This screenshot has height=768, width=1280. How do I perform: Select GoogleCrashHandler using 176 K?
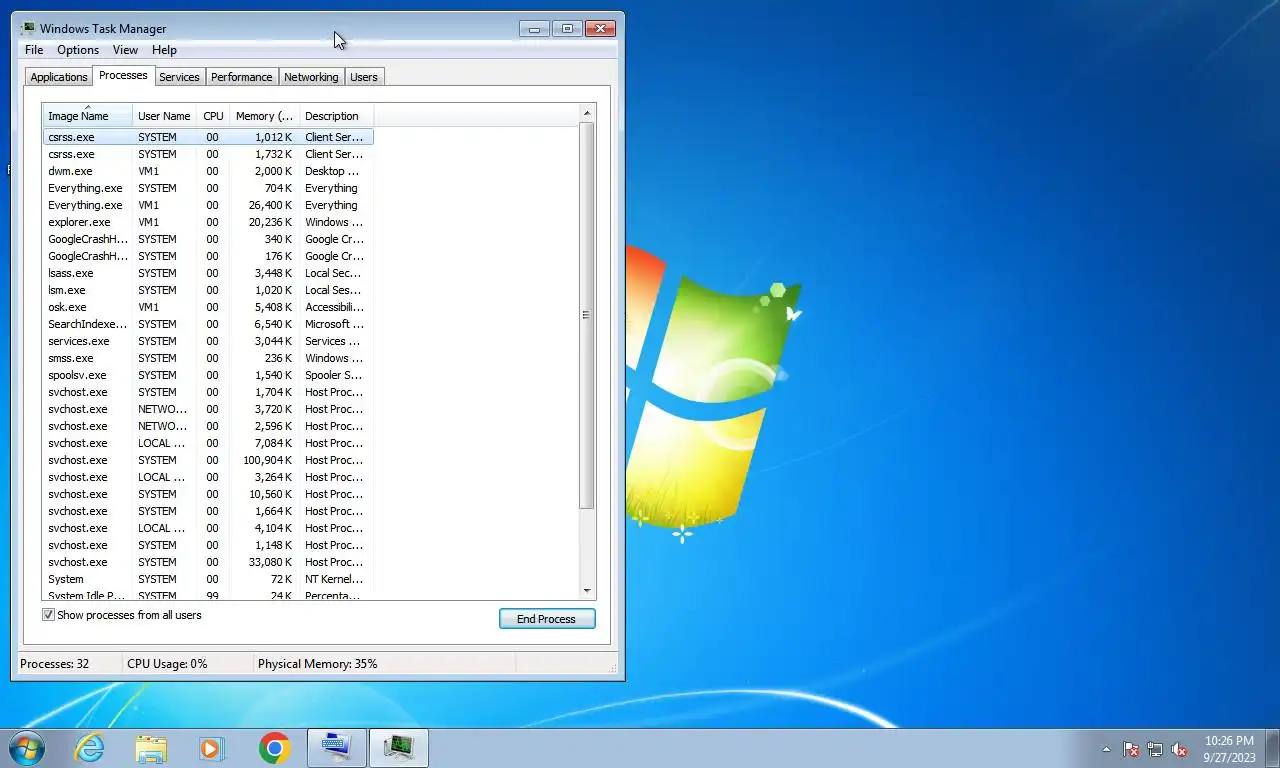click(x=208, y=256)
